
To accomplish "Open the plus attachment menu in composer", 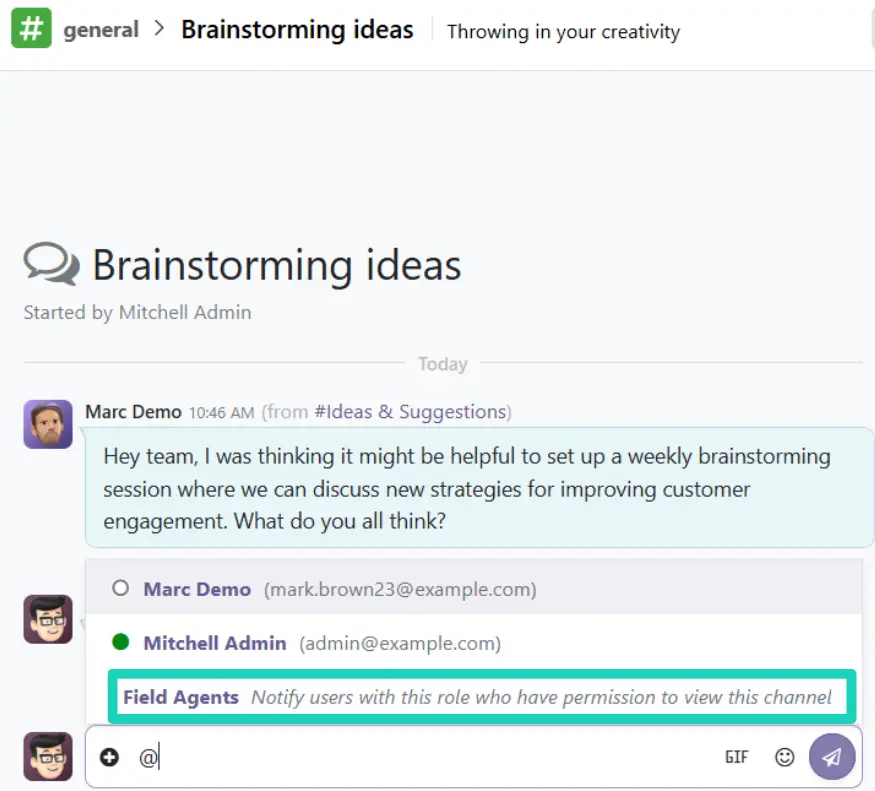I will [x=109, y=758].
